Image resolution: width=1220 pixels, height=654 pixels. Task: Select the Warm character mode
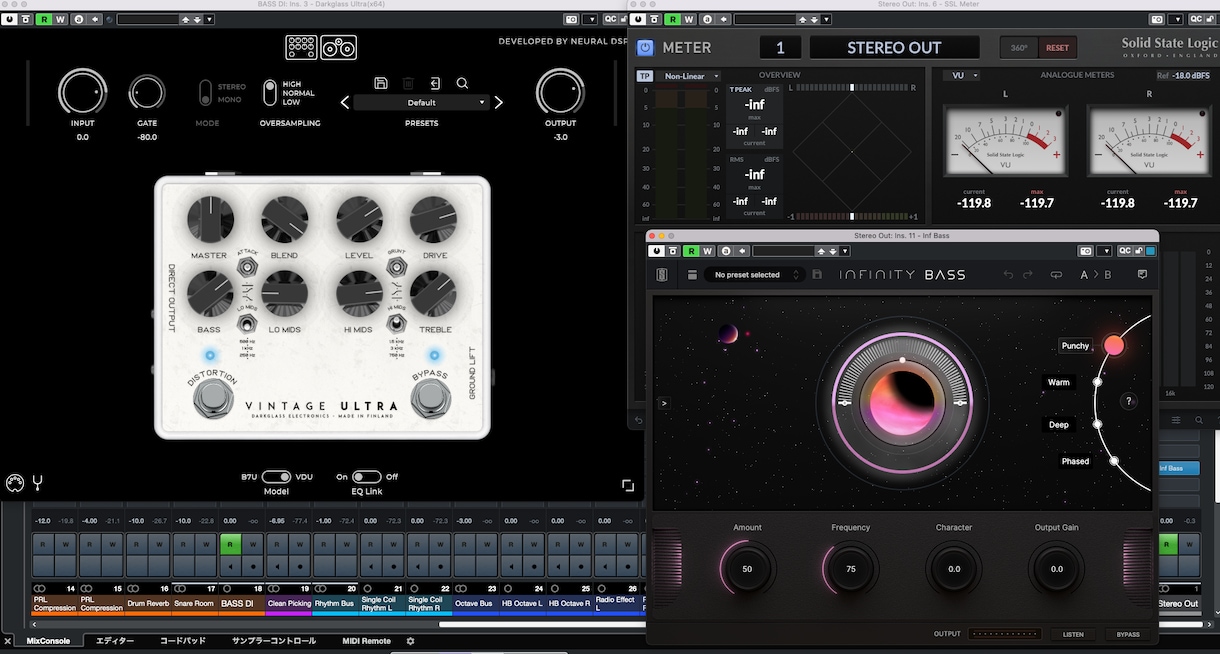click(1058, 382)
